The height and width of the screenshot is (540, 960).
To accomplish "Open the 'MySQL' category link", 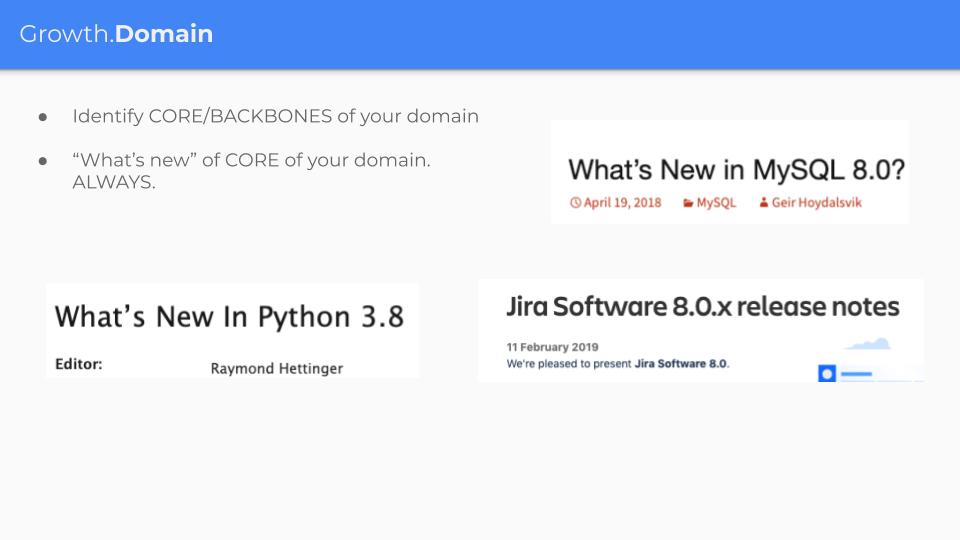I will (716, 203).
